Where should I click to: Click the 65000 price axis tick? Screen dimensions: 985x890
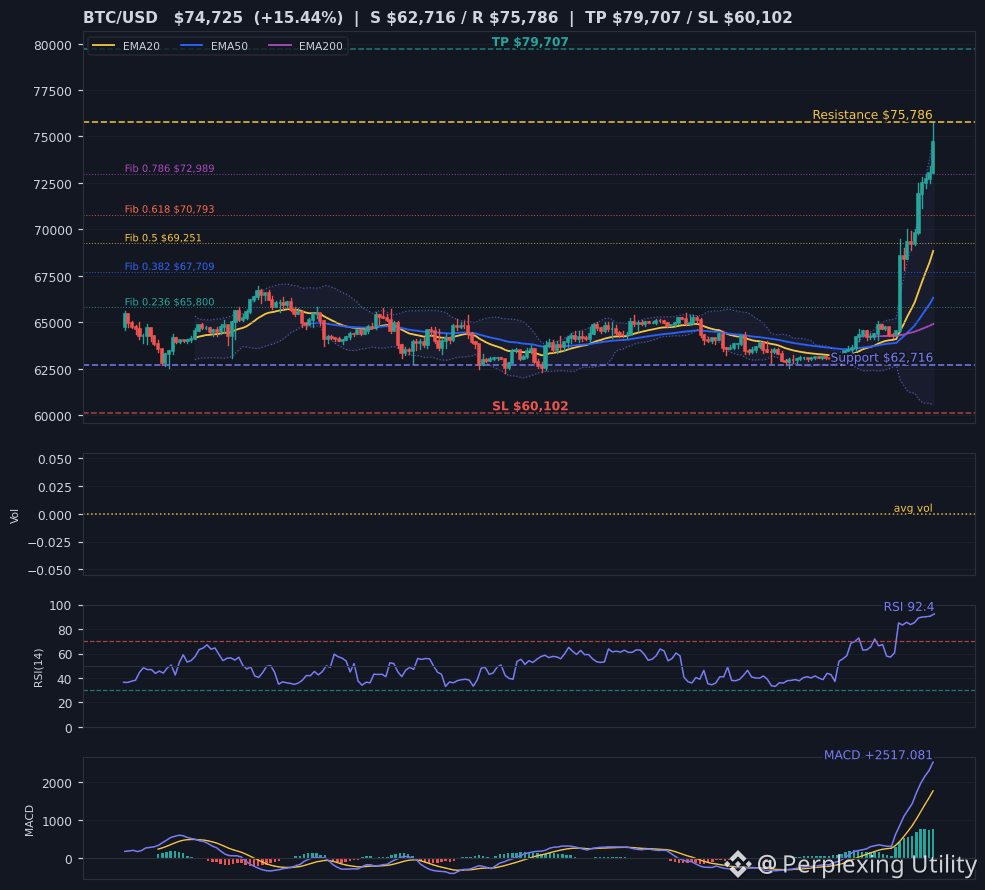click(x=53, y=323)
